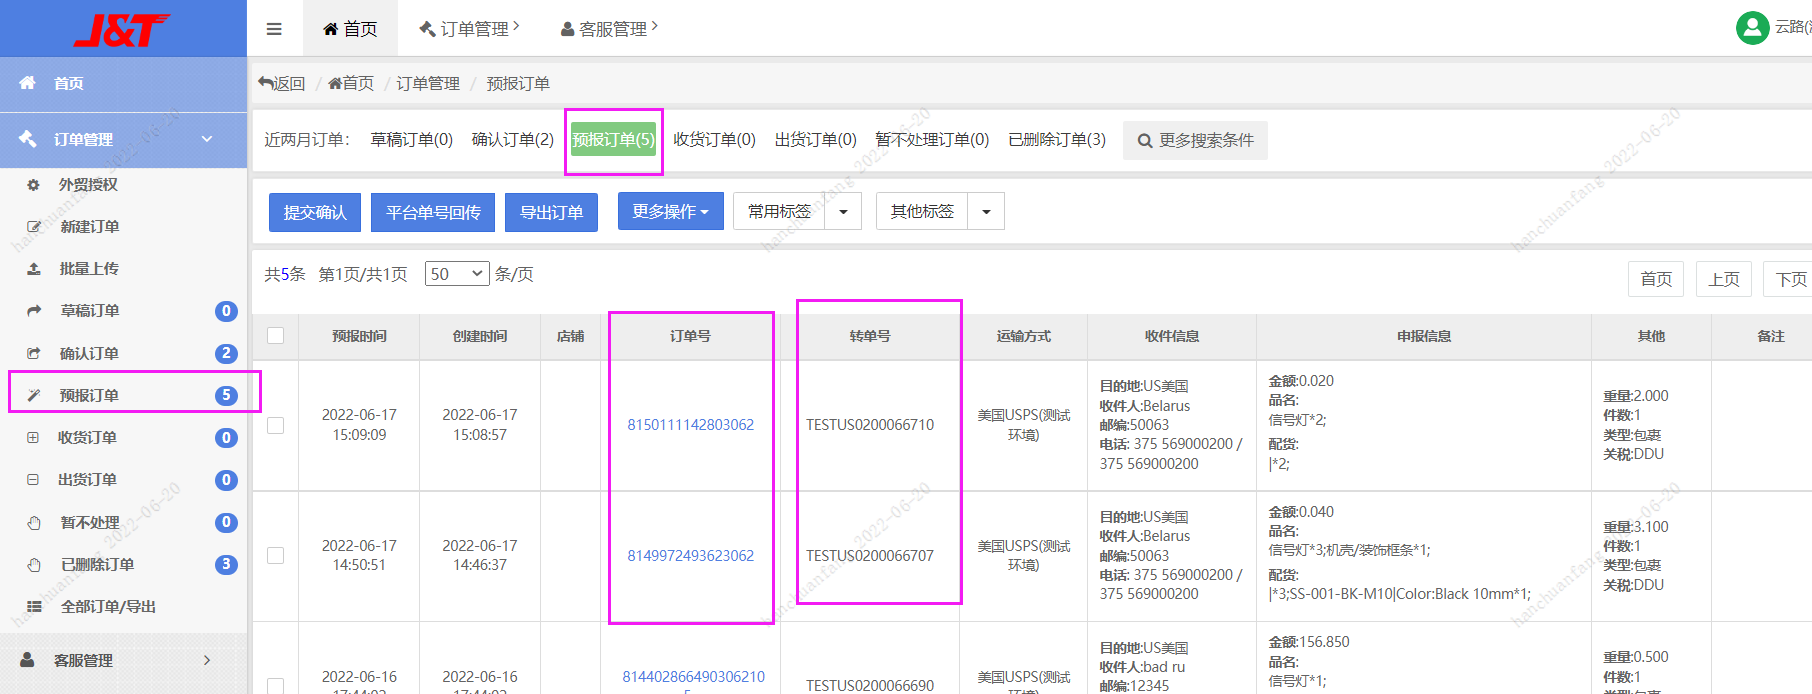Click the 收货订单 plus-square icon
The height and width of the screenshot is (694, 1812).
tap(33, 437)
